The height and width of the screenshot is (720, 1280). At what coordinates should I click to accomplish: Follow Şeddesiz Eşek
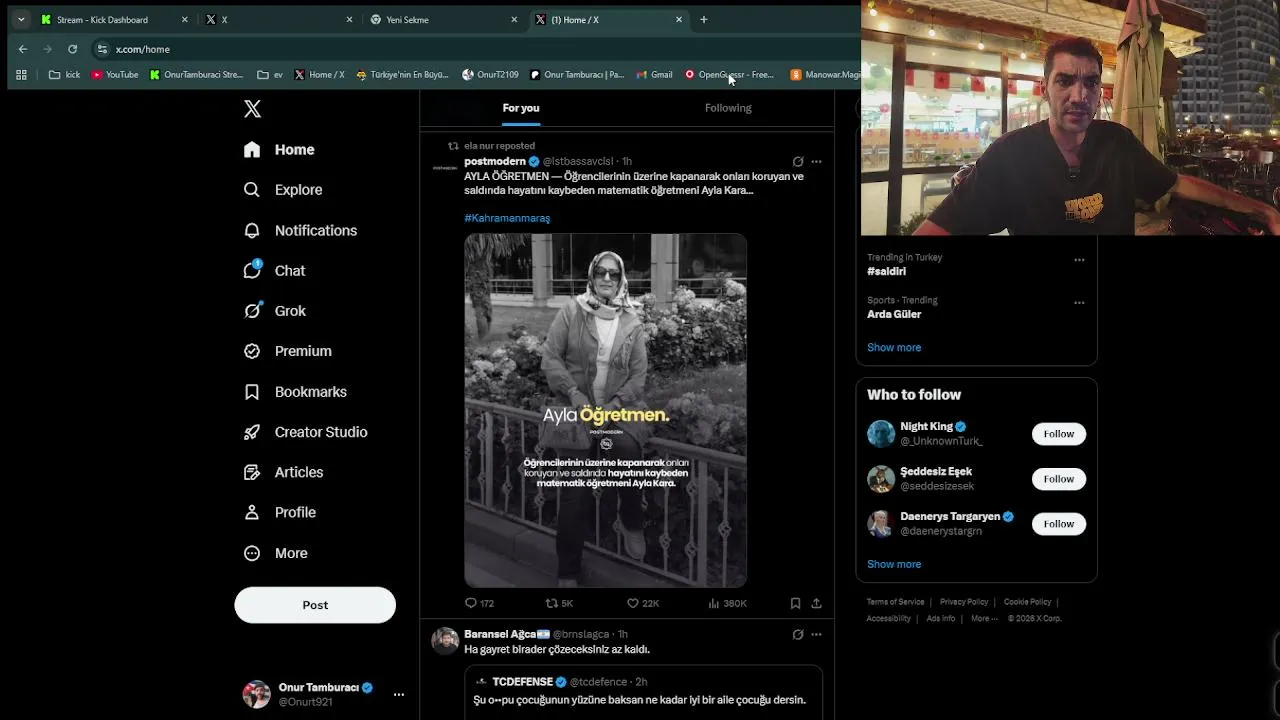coord(1058,479)
